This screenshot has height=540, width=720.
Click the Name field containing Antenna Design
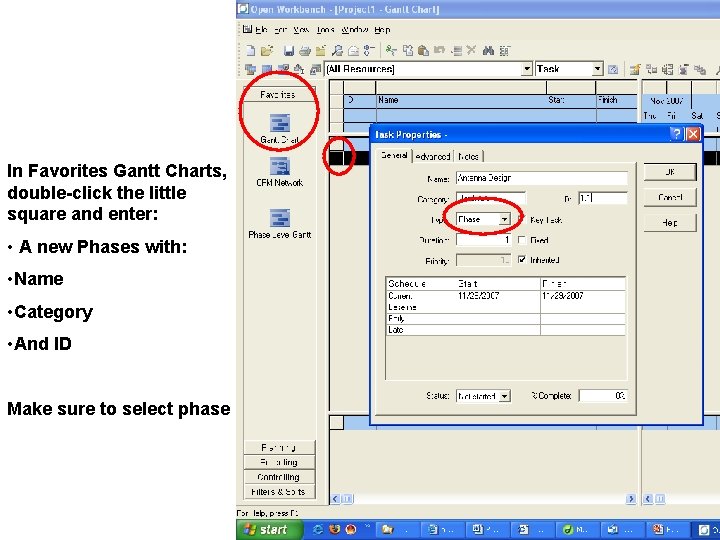coord(542,178)
